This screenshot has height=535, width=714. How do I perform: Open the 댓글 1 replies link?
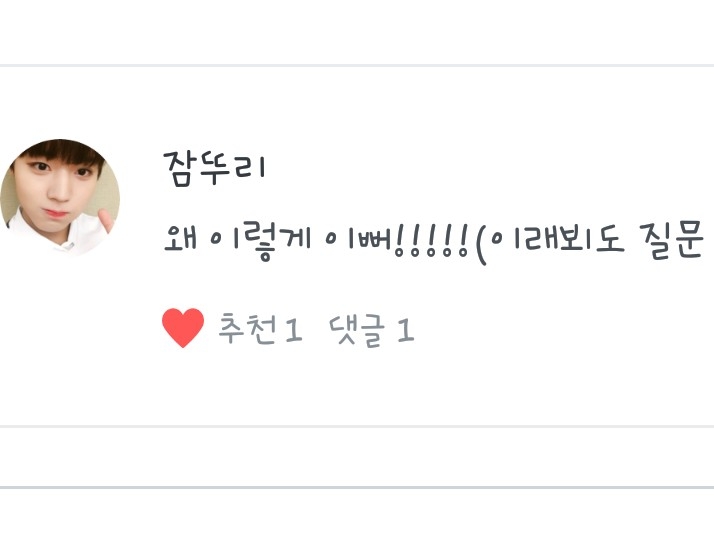[x=372, y=329]
